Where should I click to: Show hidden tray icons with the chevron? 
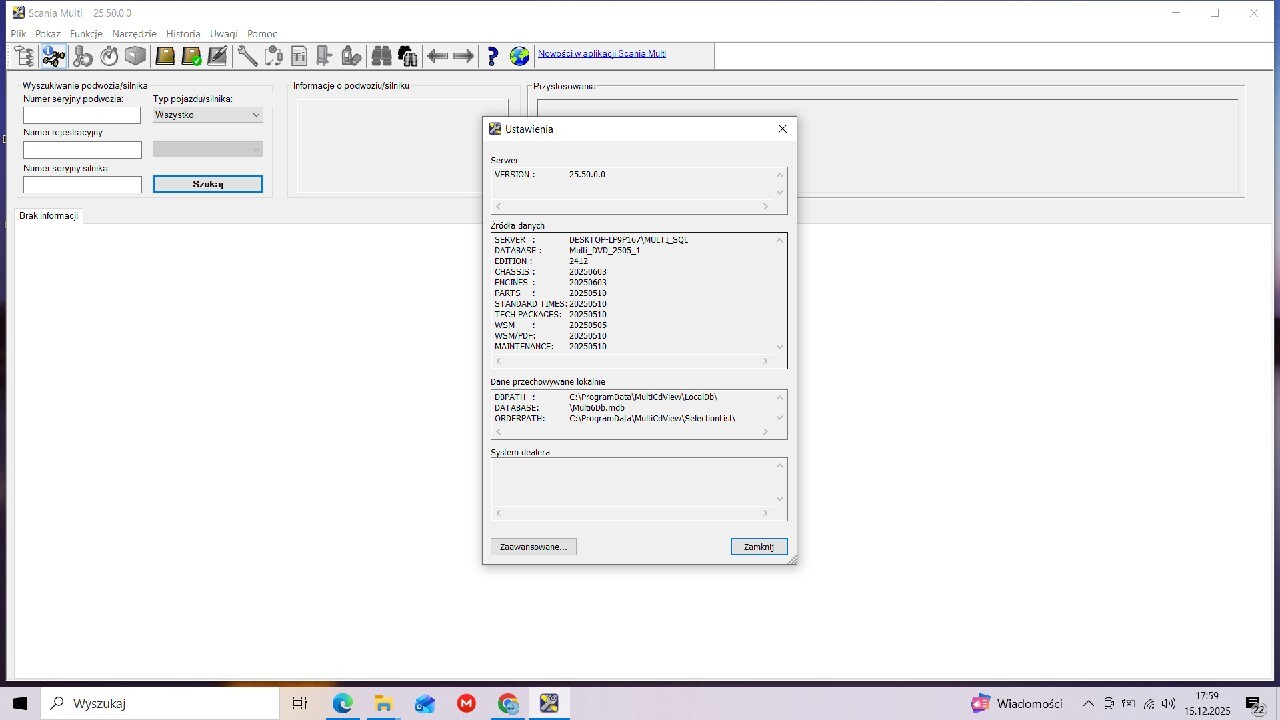1089,704
